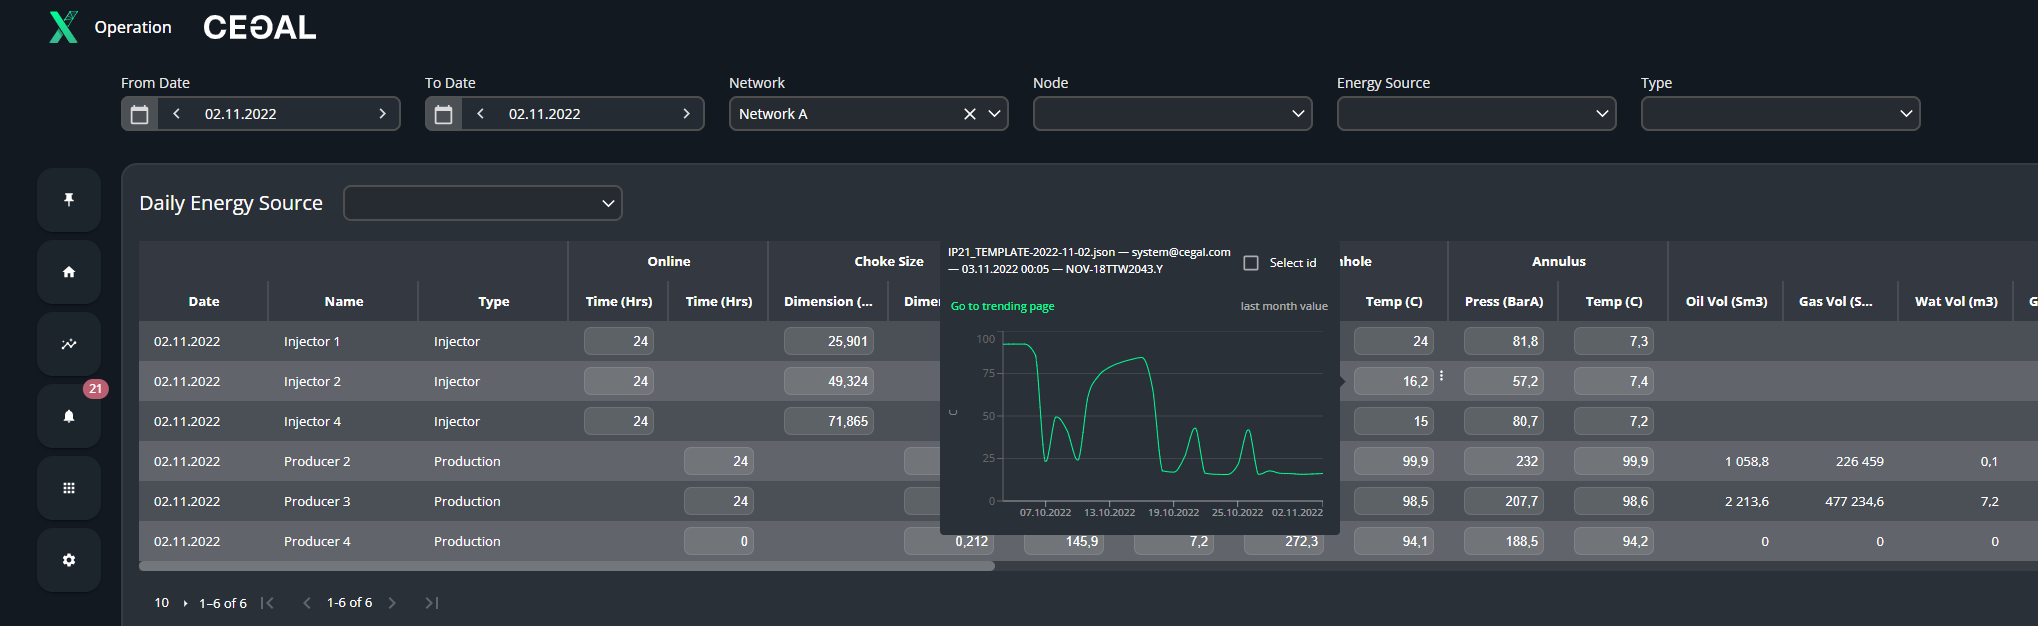Open the Node dropdown
This screenshot has width=2038, height=626.
[x=1173, y=114]
